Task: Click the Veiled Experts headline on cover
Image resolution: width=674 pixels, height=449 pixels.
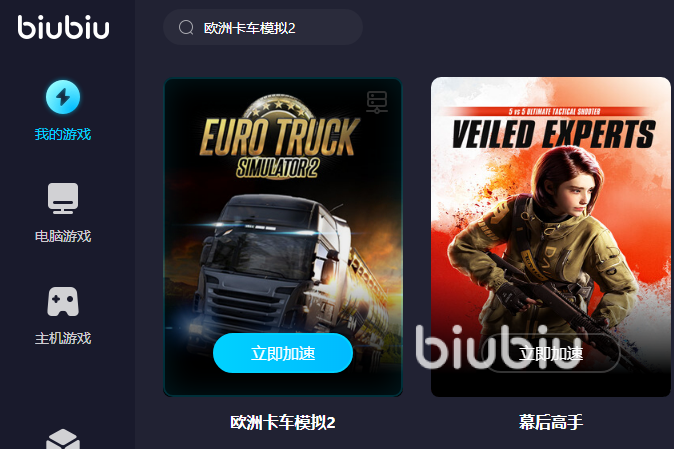Action: coord(554,134)
